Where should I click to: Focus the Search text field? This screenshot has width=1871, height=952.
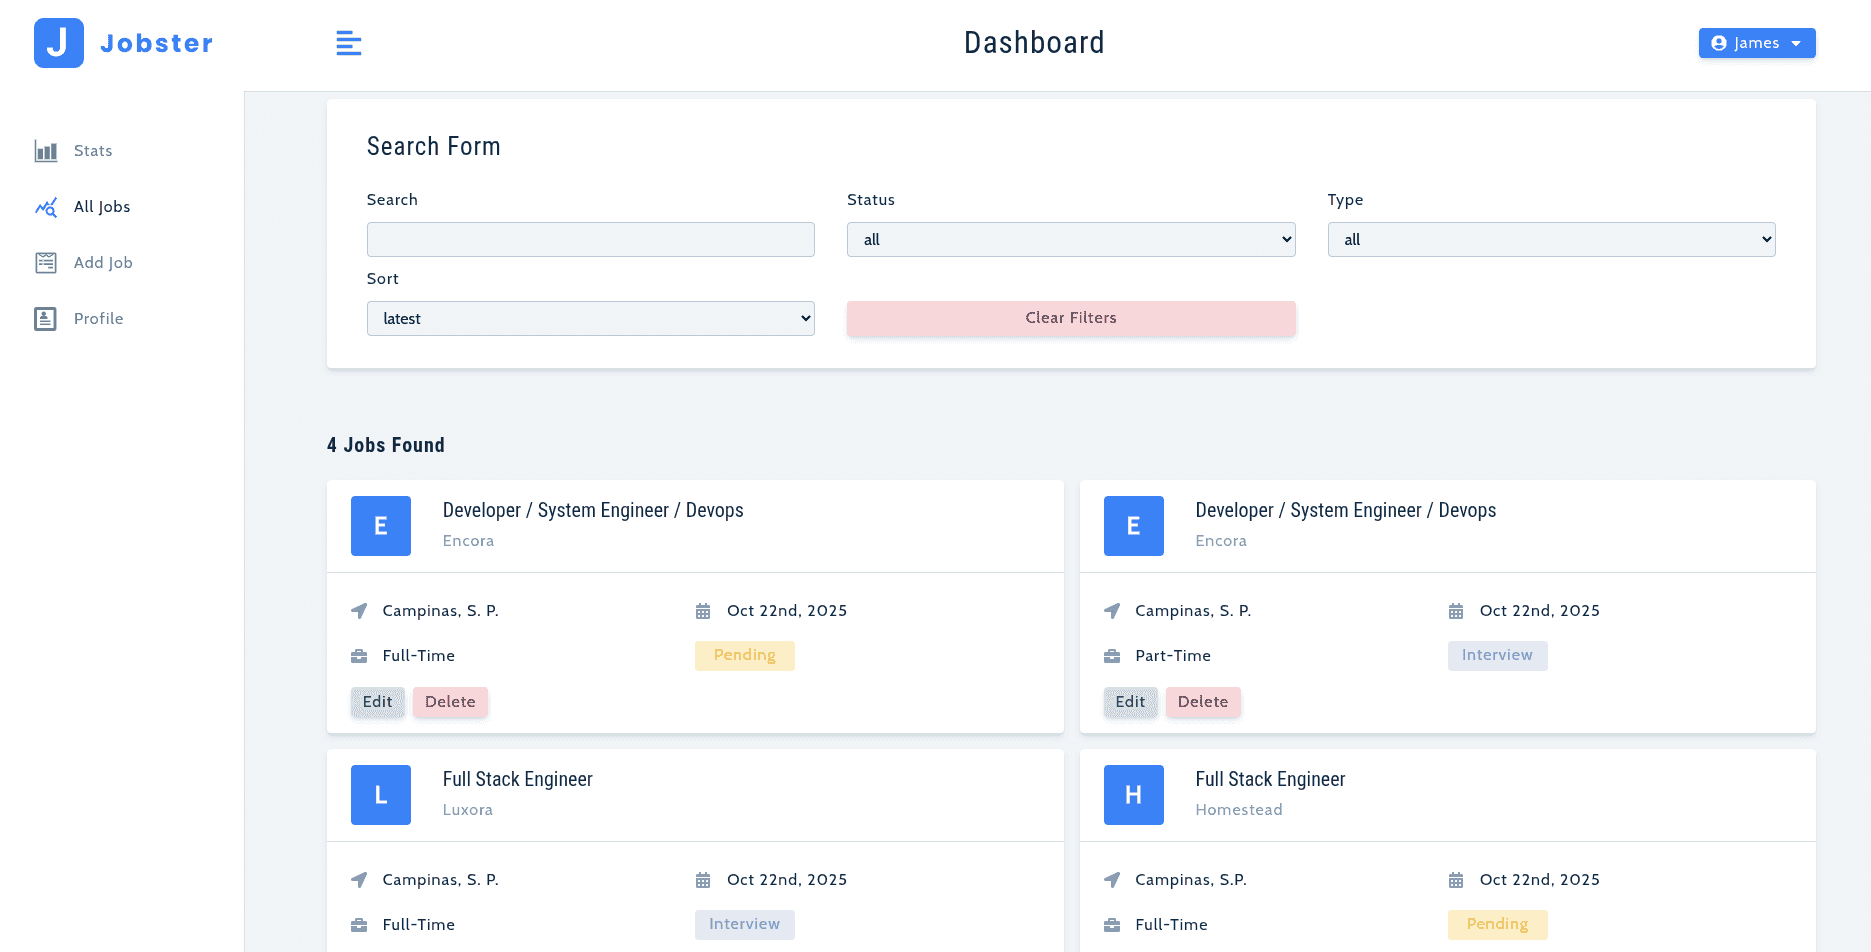590,240
